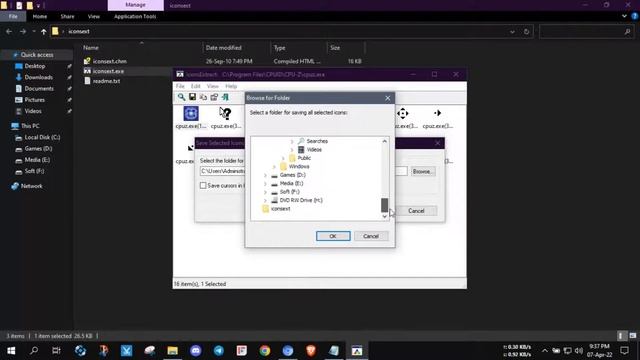Open Brave browser from the taskbar
Image resolution: width=640 pixels, height=360 pixels.
tap(311, 351)
